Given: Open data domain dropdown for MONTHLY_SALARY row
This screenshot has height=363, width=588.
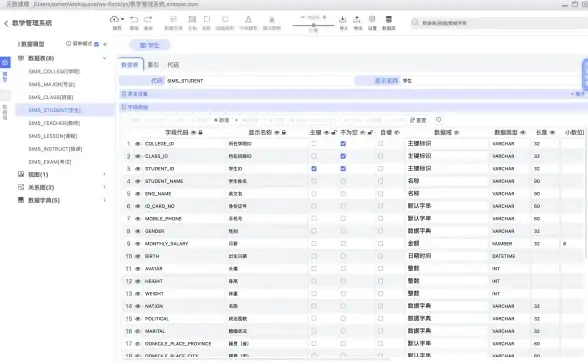Looking at the screenshot, I should tap(446, 244).
